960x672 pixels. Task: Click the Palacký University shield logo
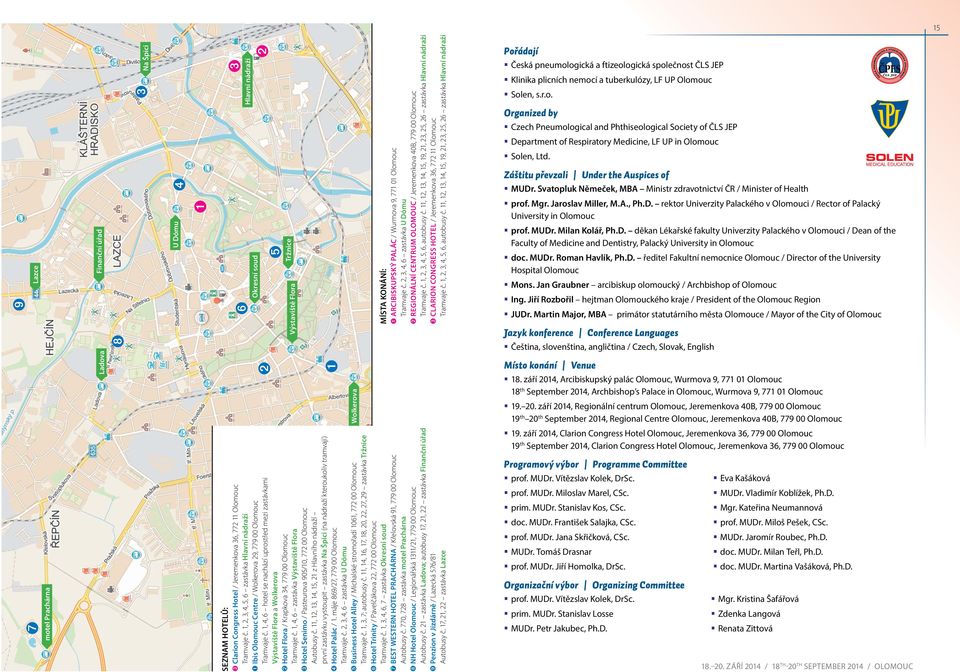point(889,118)
